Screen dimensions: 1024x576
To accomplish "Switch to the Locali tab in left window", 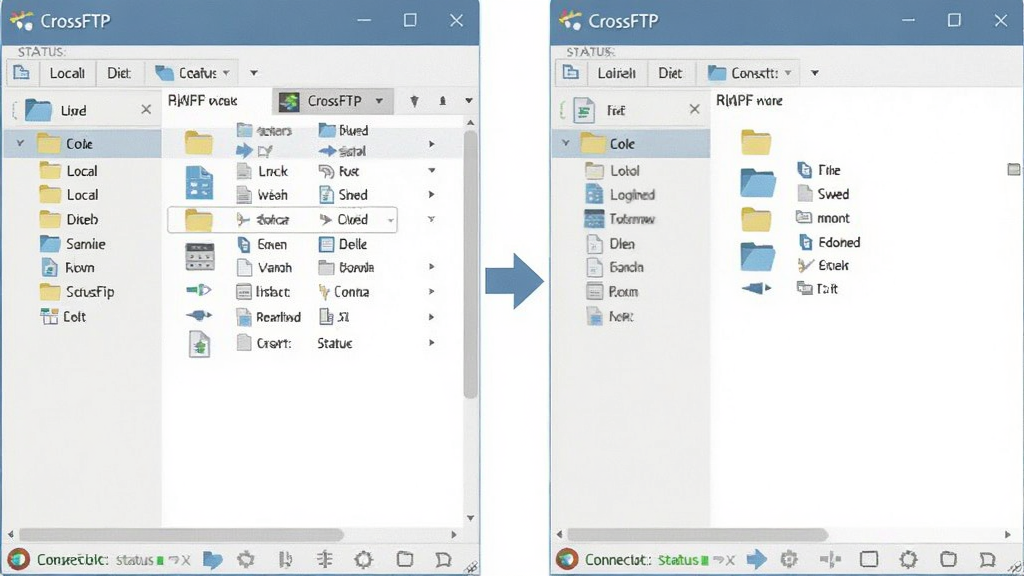I will (x=67, y=72).
